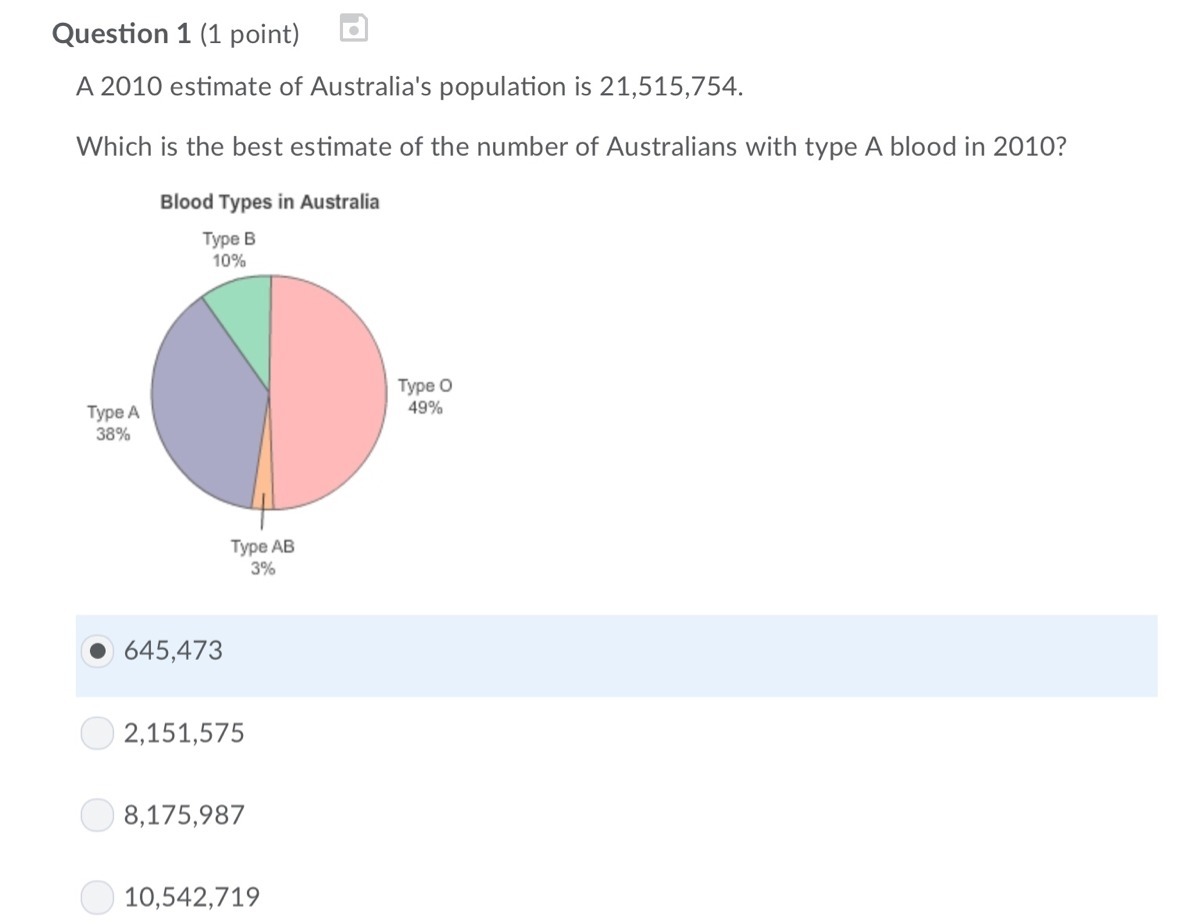
Task: Click the "Type B 10%" chart label
Action: (x=229, y=249)
